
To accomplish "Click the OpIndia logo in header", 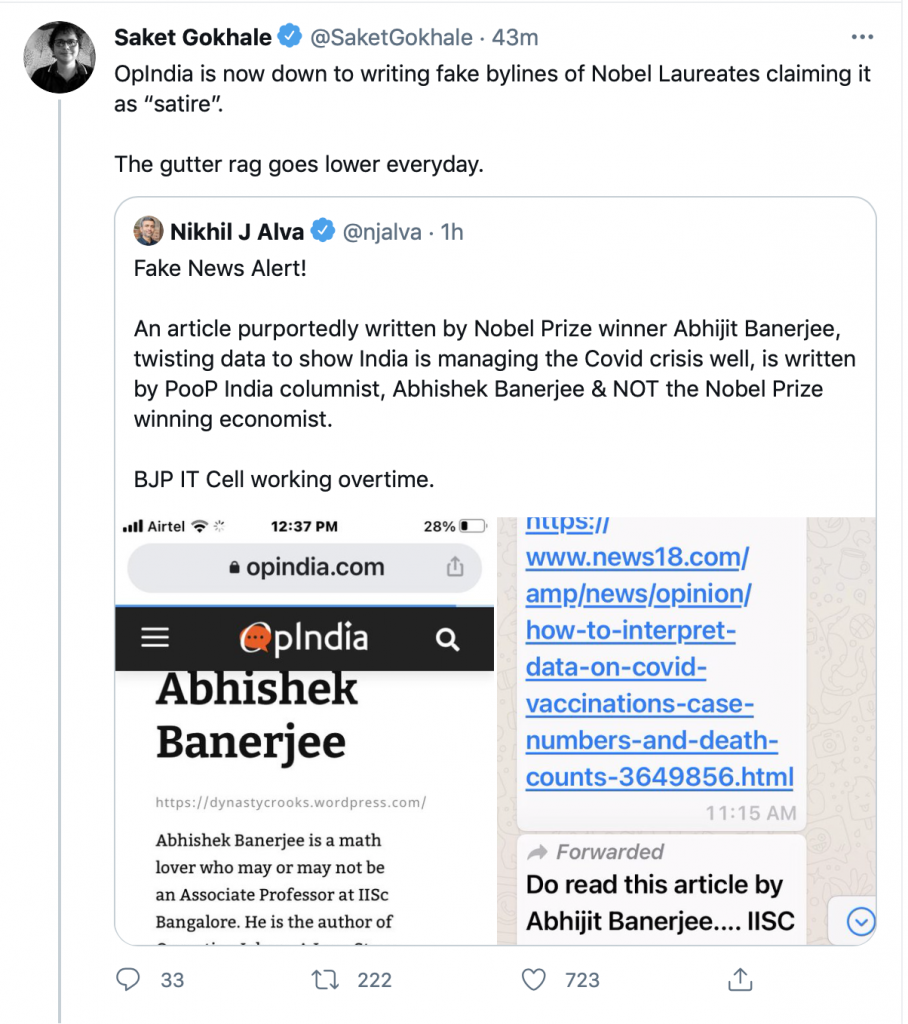I will pos(304,639).
